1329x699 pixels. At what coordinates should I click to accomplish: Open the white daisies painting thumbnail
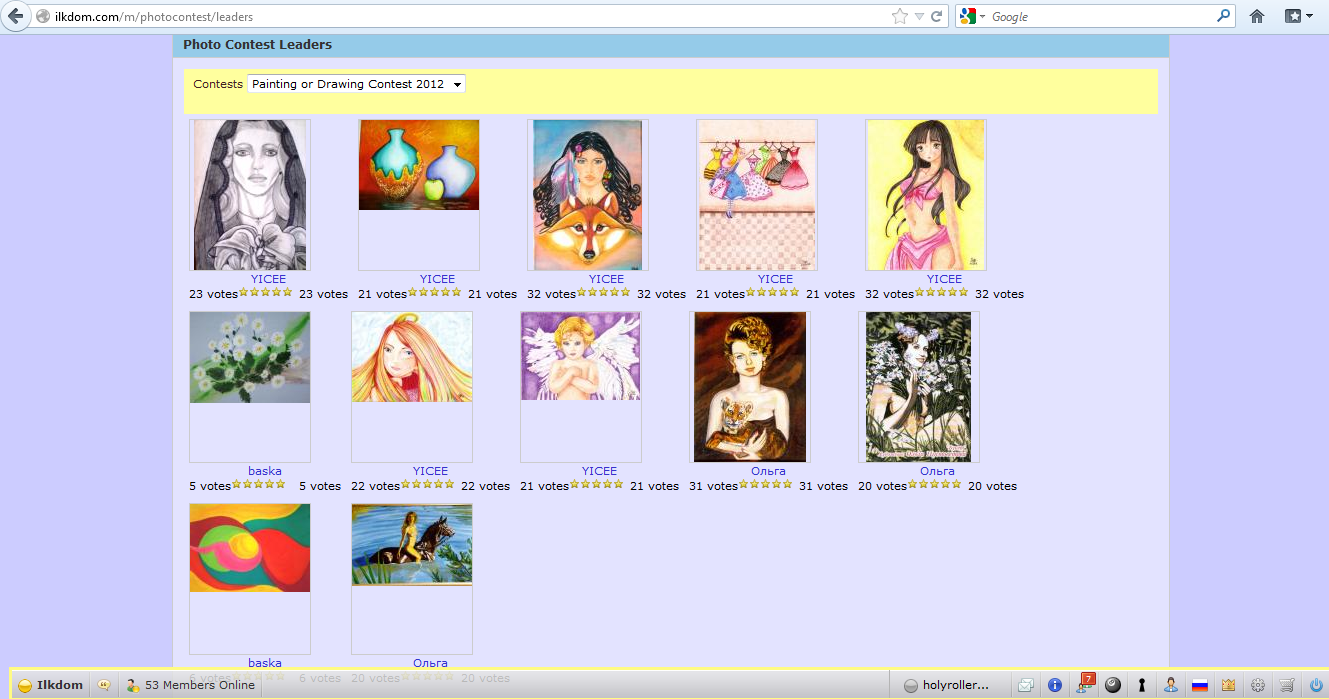pos(250,357)
